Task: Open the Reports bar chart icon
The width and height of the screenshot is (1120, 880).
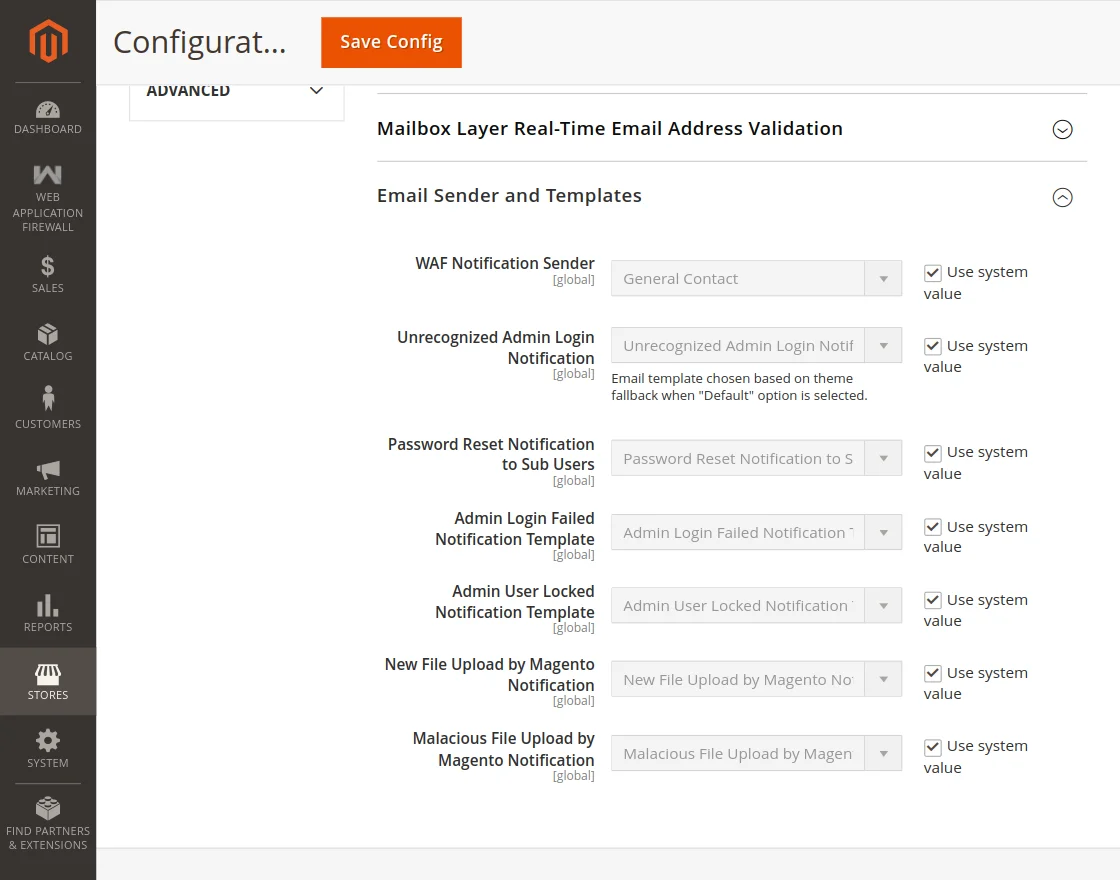Action: tap(48, 605)
